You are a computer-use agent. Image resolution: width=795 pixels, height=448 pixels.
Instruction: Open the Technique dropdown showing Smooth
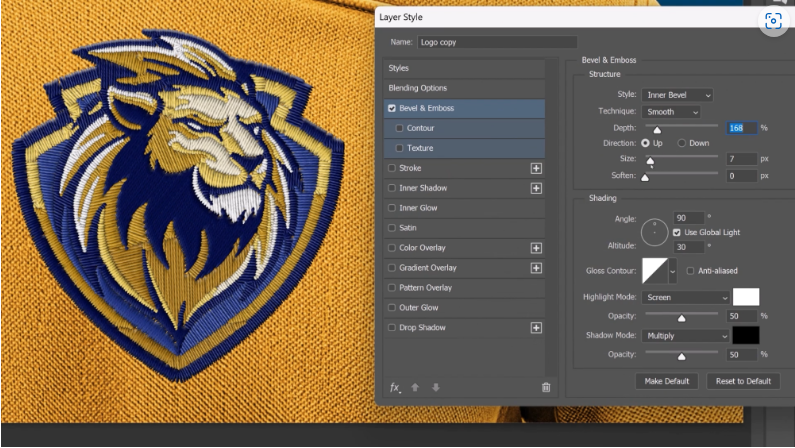pyautogui.click(x=671, y=111)
